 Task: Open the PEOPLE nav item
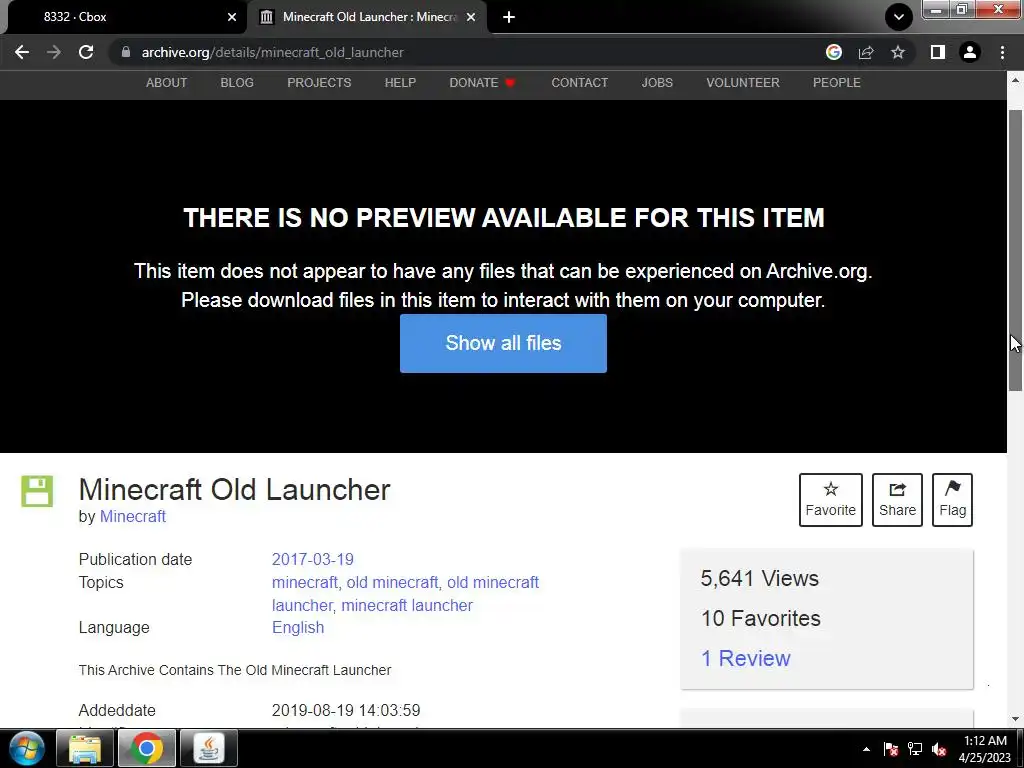(x=837, y=83)
